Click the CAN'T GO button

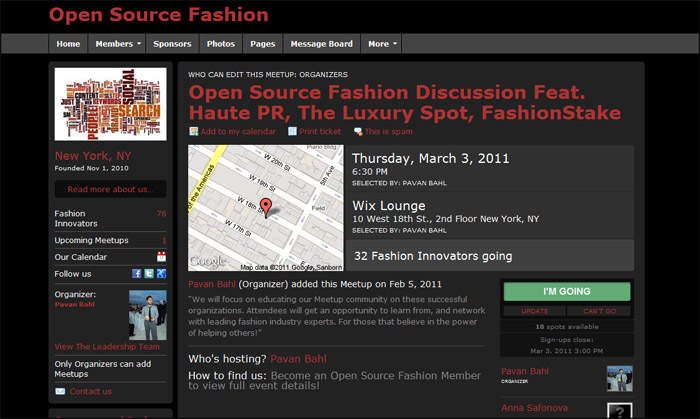click(599, 311)
